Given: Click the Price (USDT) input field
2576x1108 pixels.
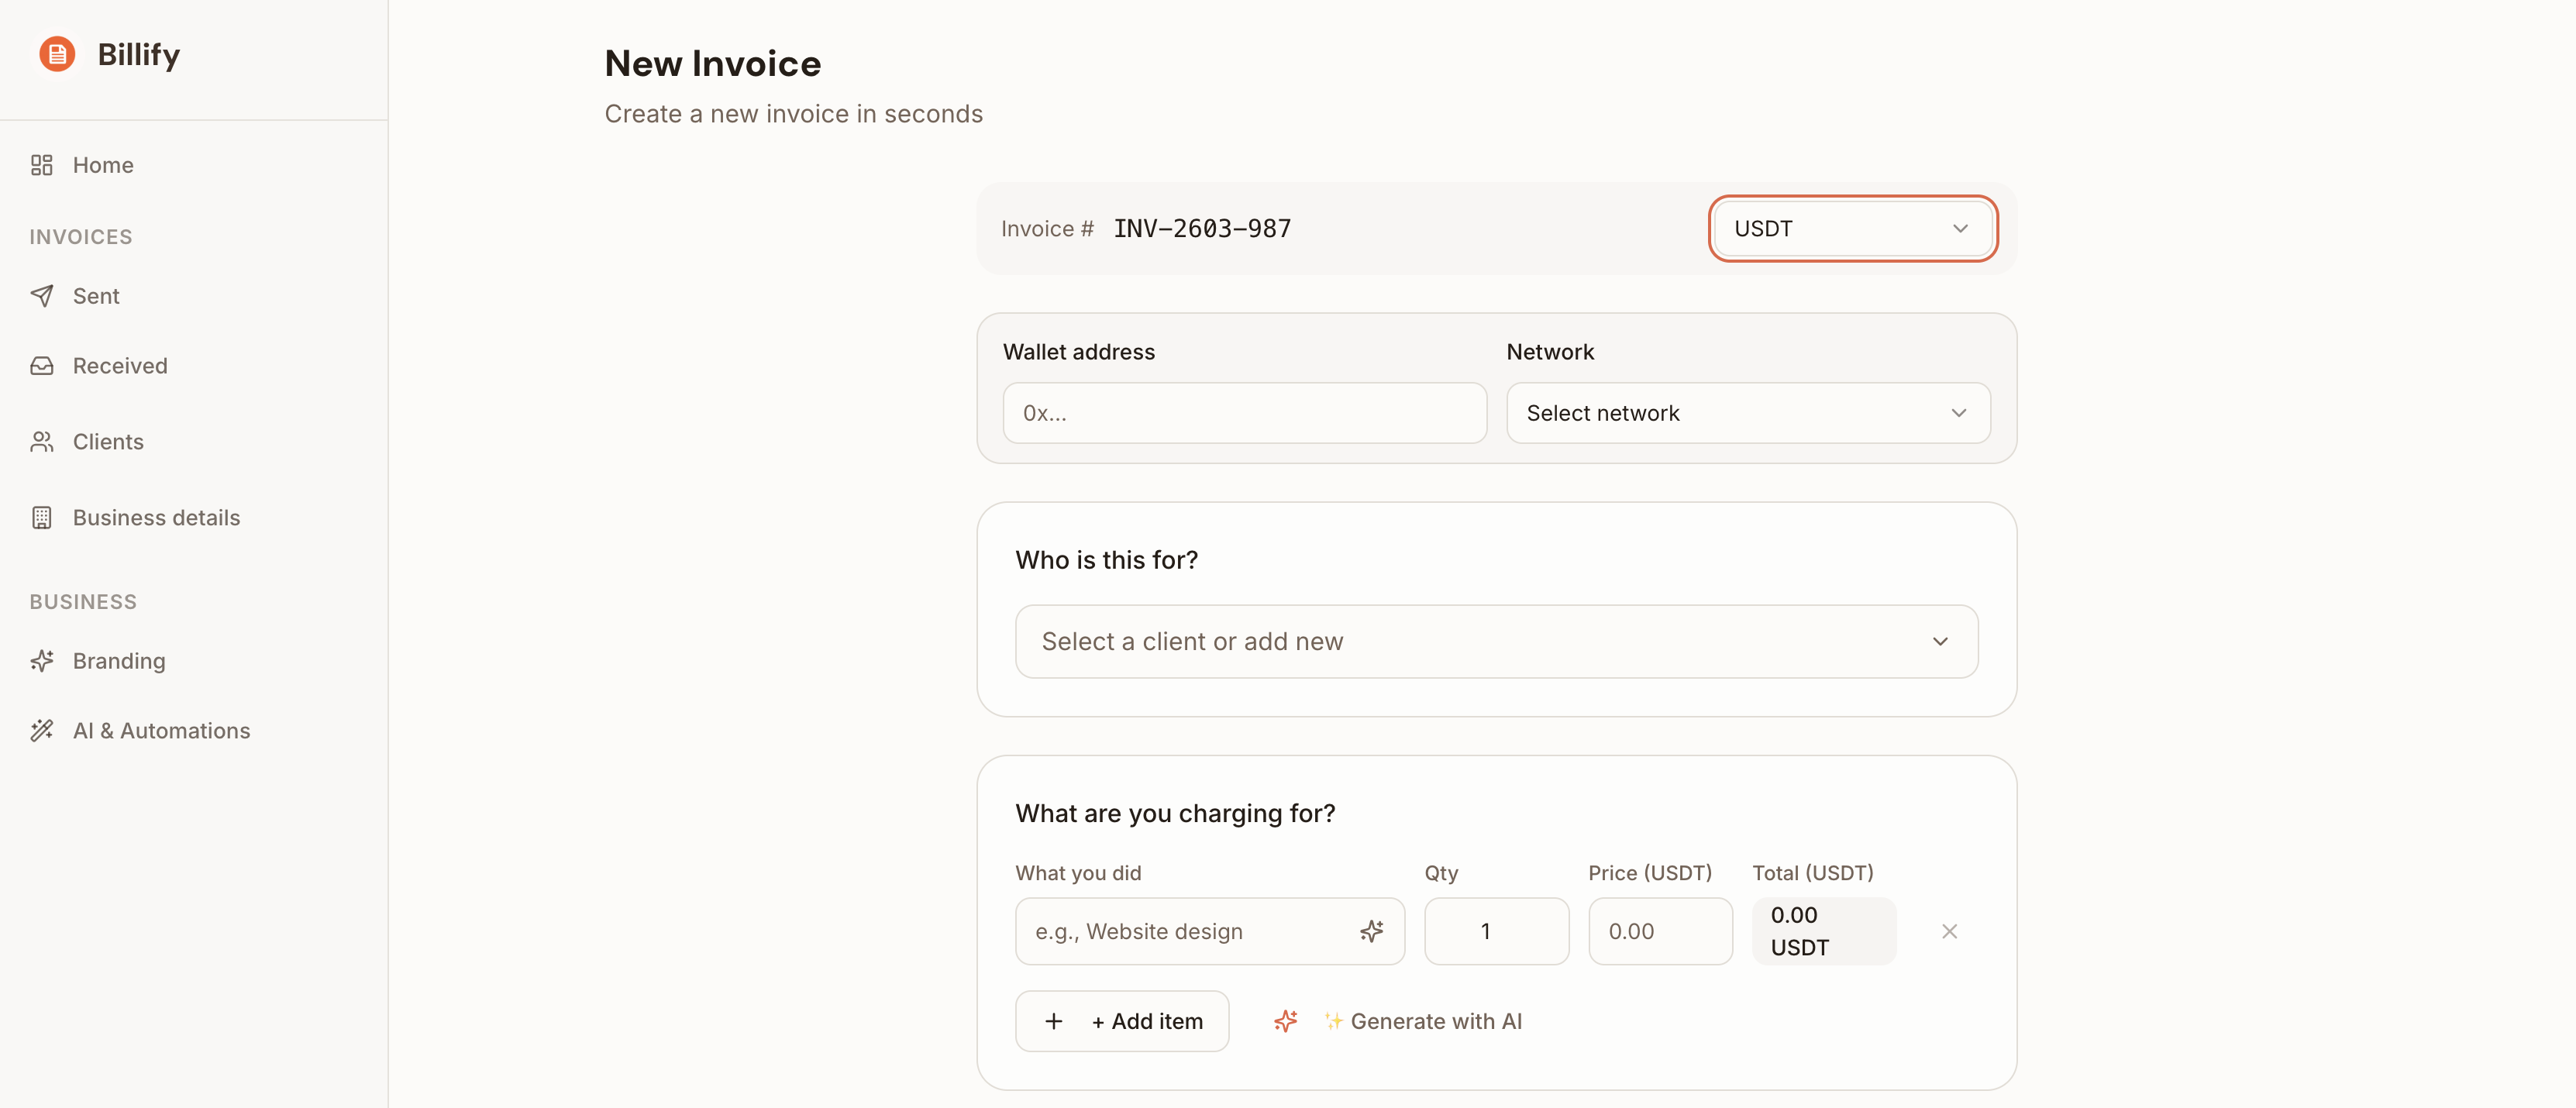Looking at the screenshot, I should pos(1659,931).
